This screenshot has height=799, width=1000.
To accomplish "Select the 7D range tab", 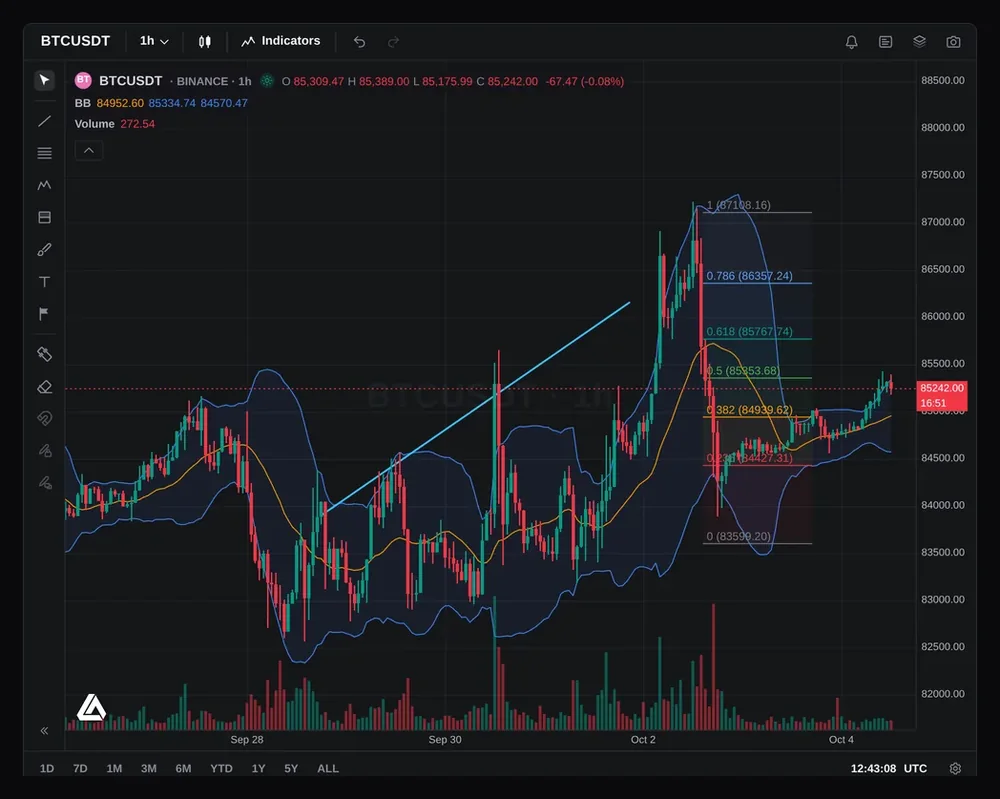I will [x=80, y=768].
